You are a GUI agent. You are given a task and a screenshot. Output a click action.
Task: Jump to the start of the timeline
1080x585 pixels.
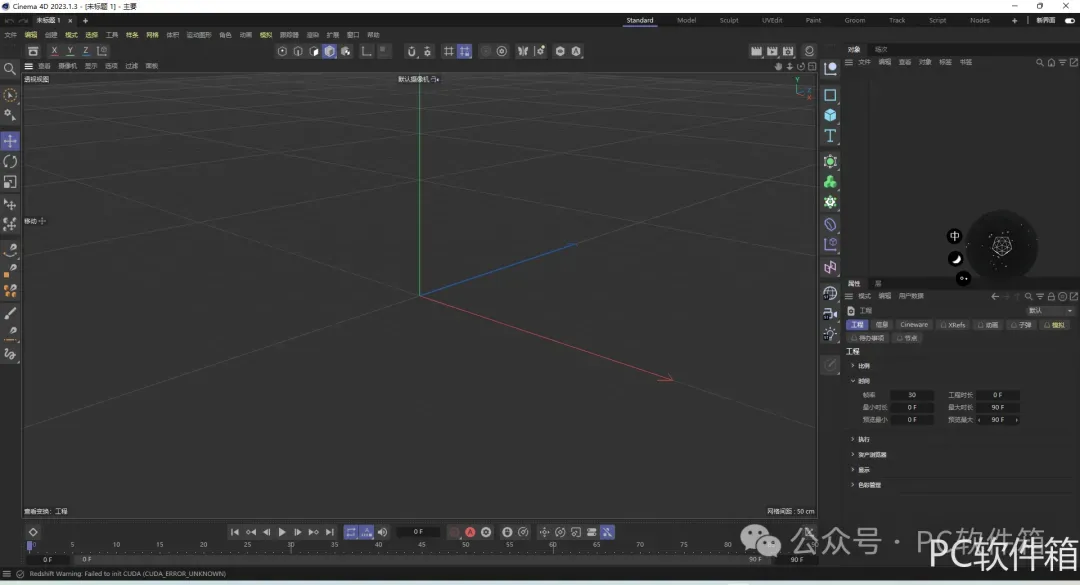coord(234,532)
